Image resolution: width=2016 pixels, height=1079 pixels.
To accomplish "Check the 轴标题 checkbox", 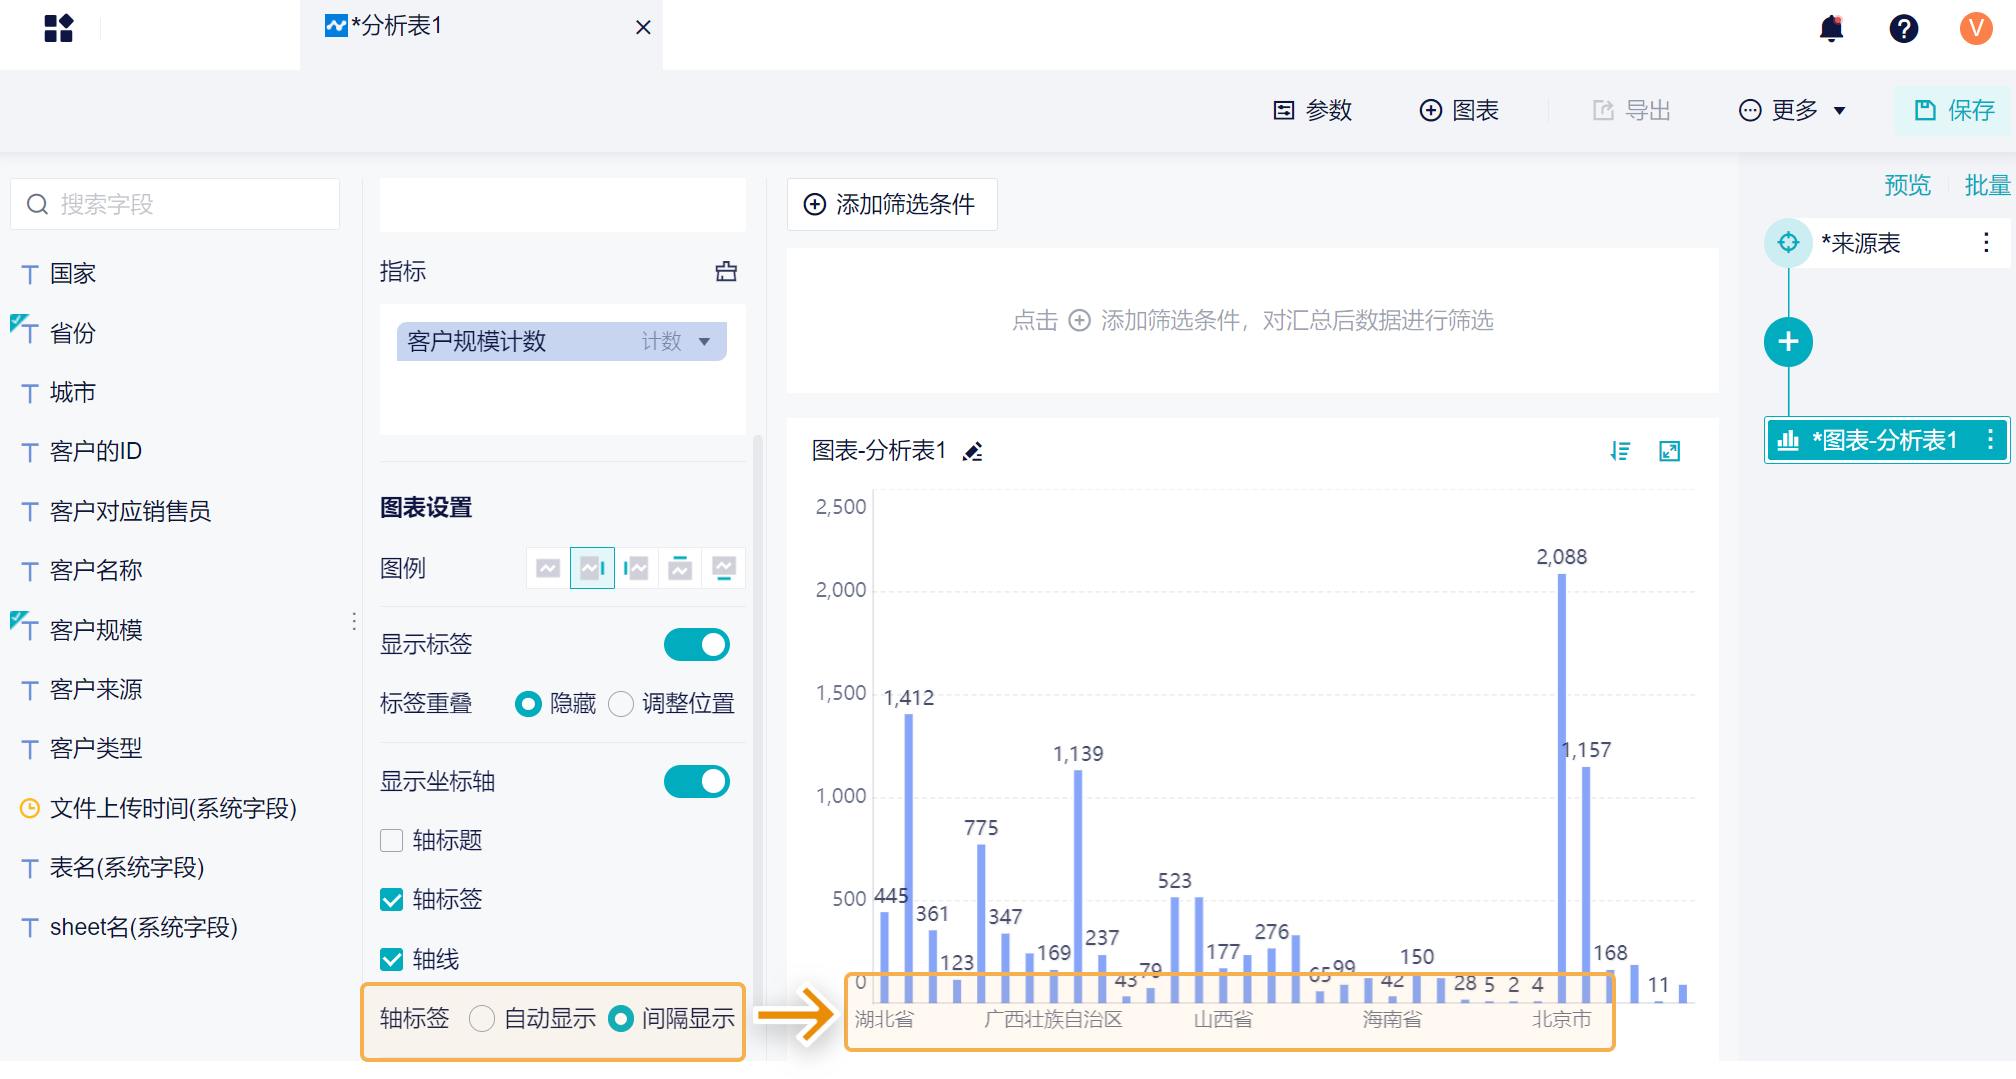I will coord(392,841).
